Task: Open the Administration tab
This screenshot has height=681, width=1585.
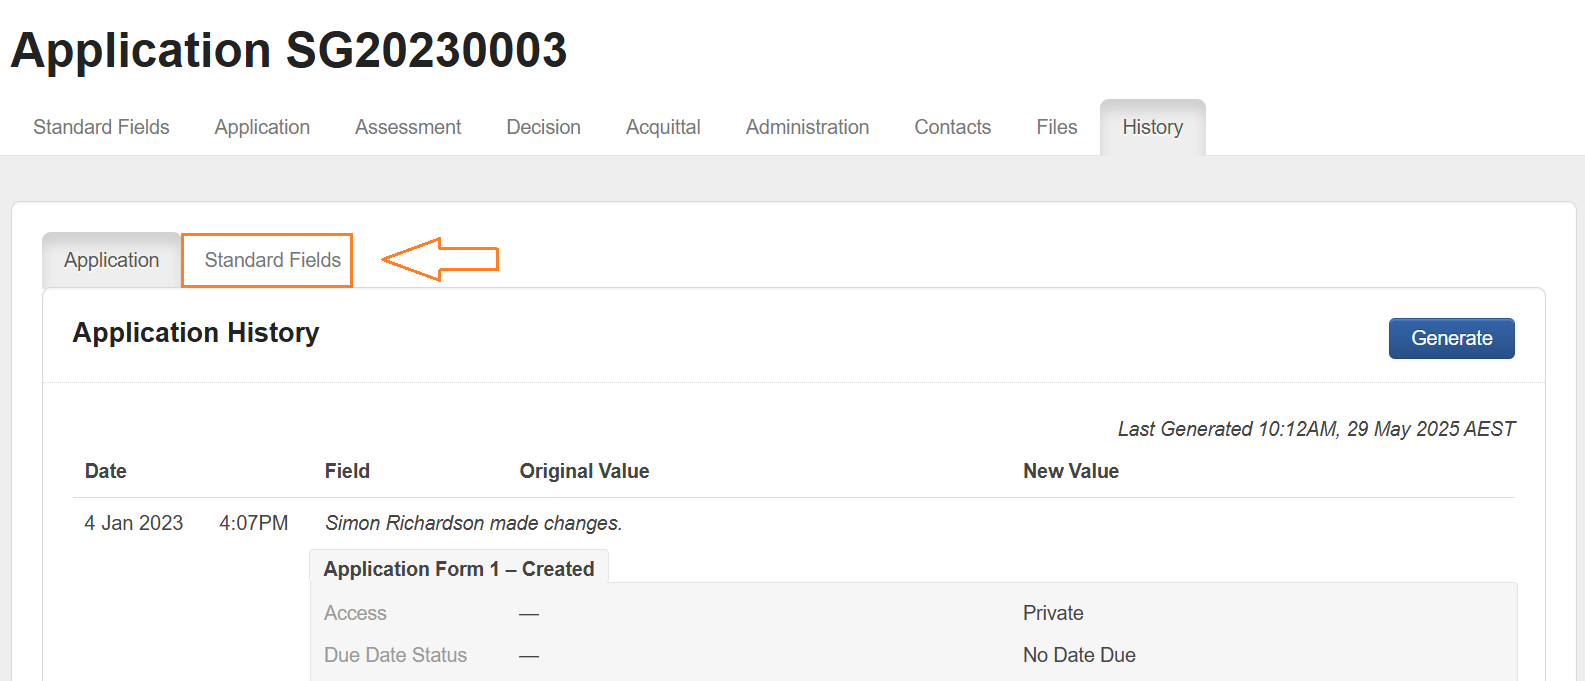Action: tap(807, 127)
